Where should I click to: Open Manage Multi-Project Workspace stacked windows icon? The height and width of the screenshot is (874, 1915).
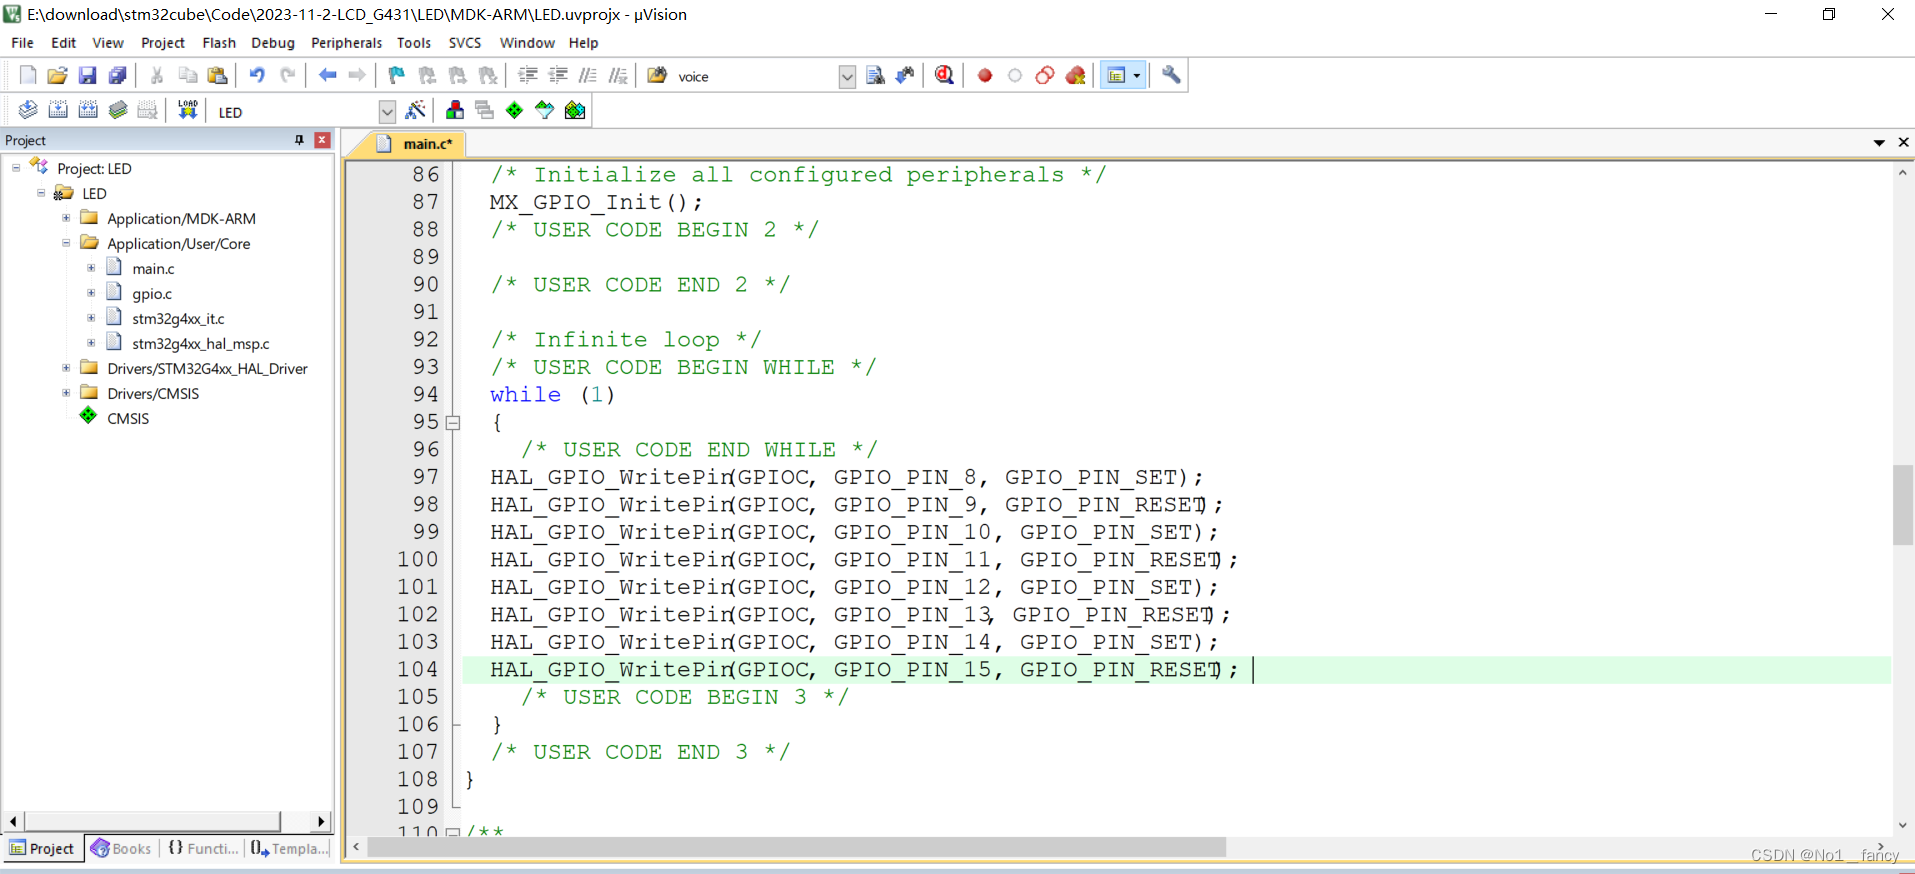point(485,110)
